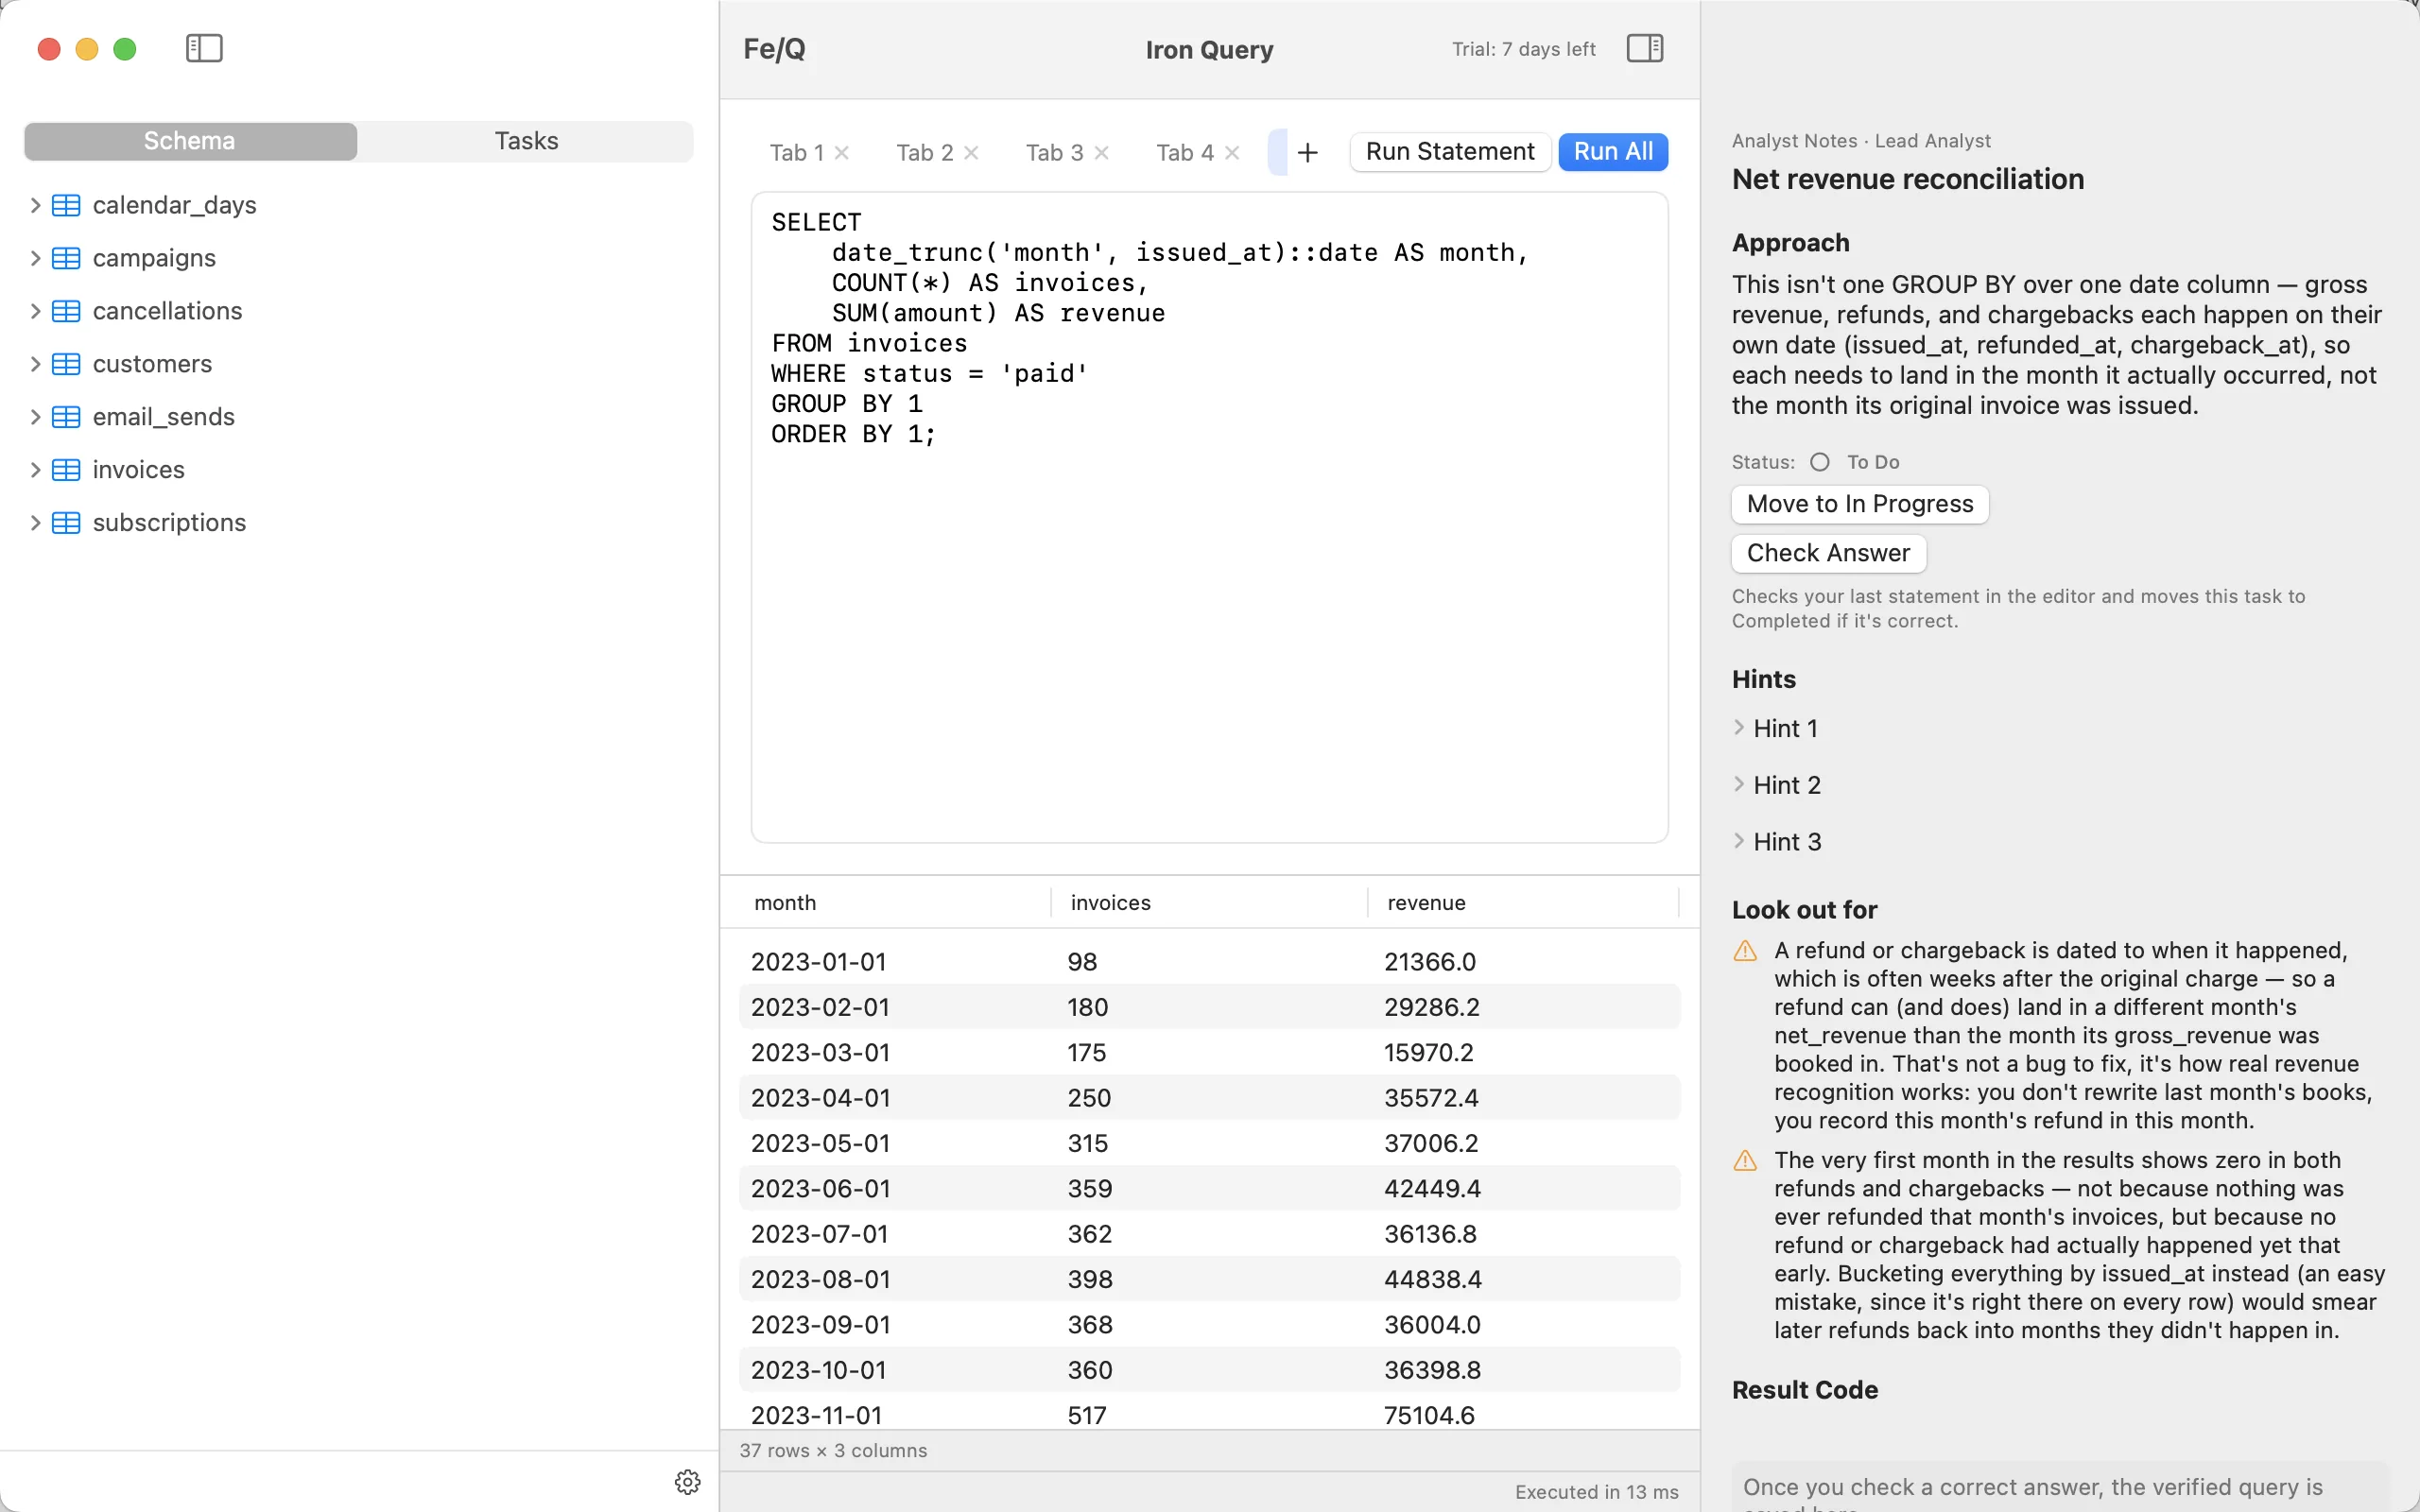Click inside the SQL editor text area
The height and width of the screenshot is (1512, 2420).
coord(1209,517)
